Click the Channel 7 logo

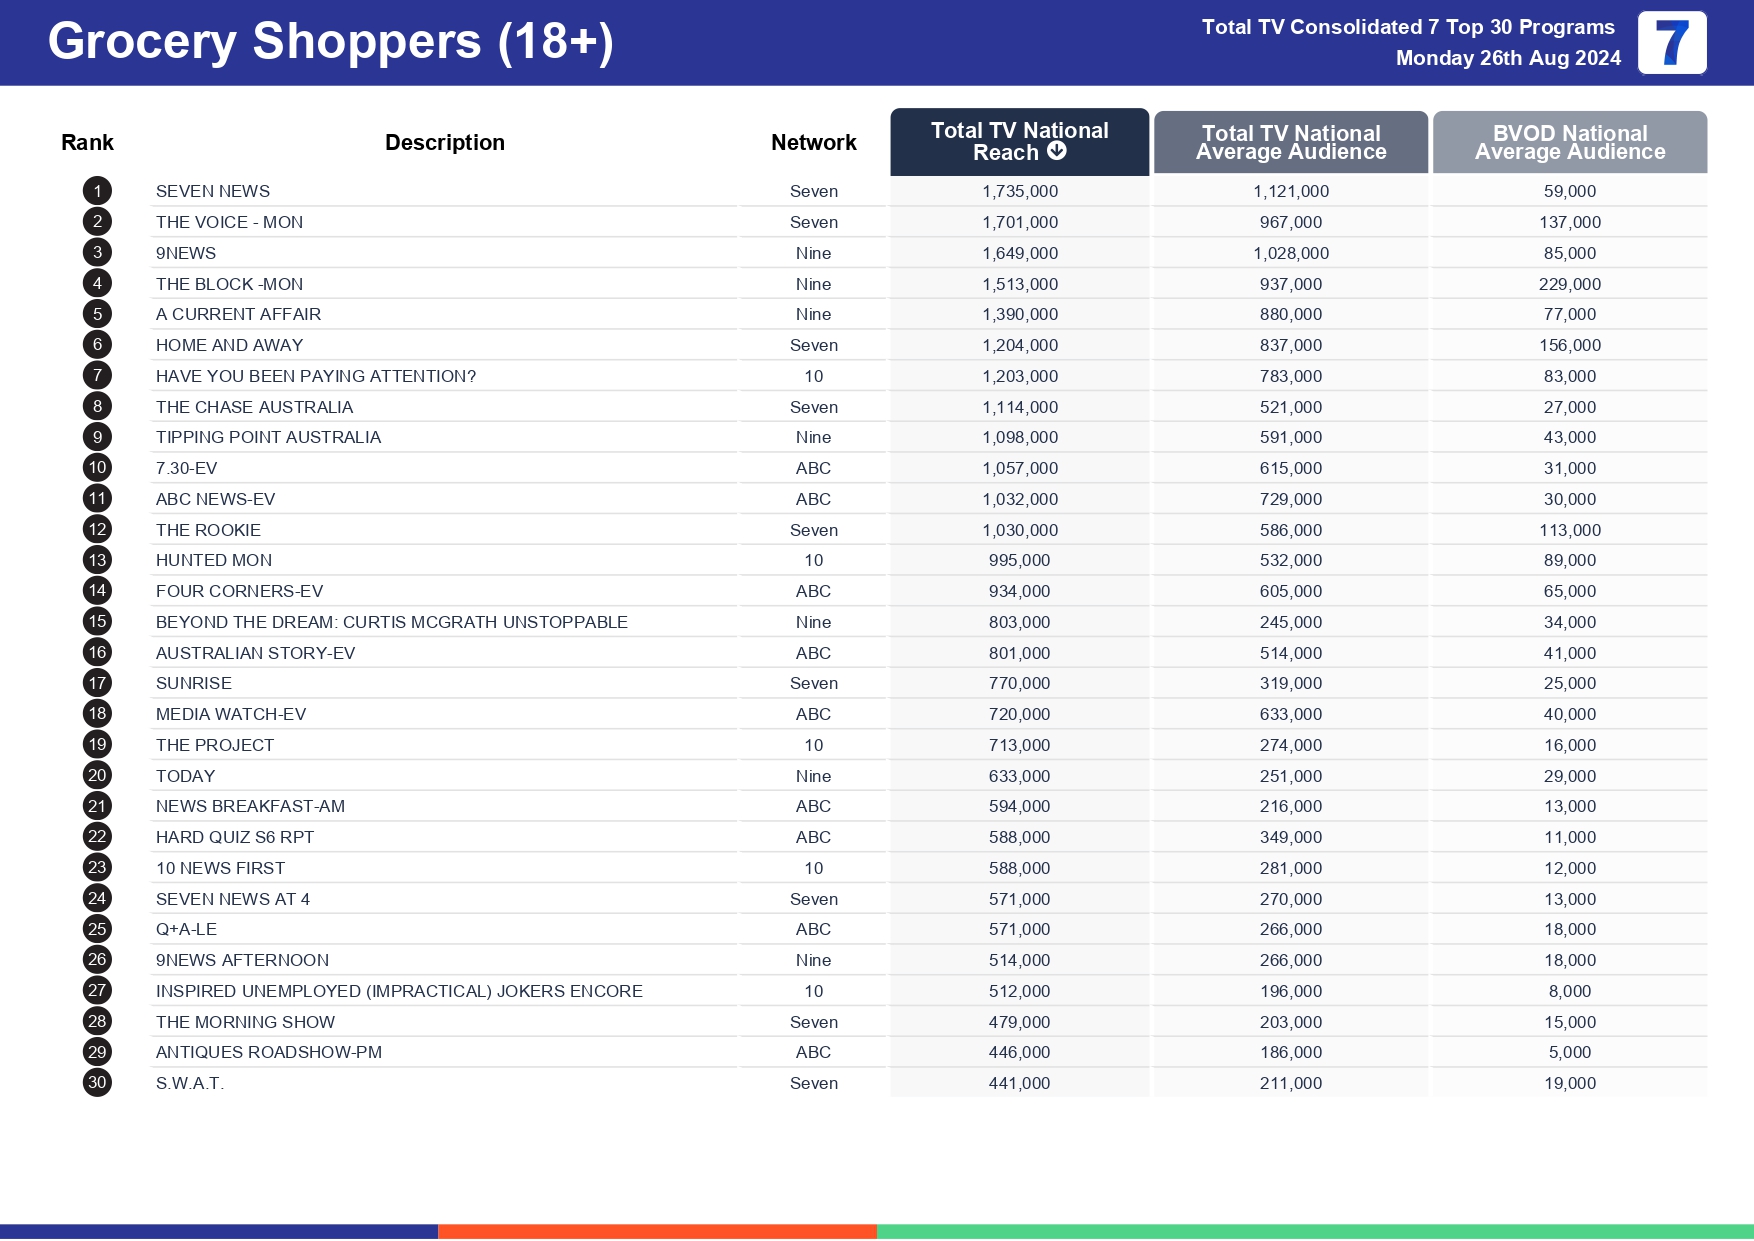tap(1671, 43)
